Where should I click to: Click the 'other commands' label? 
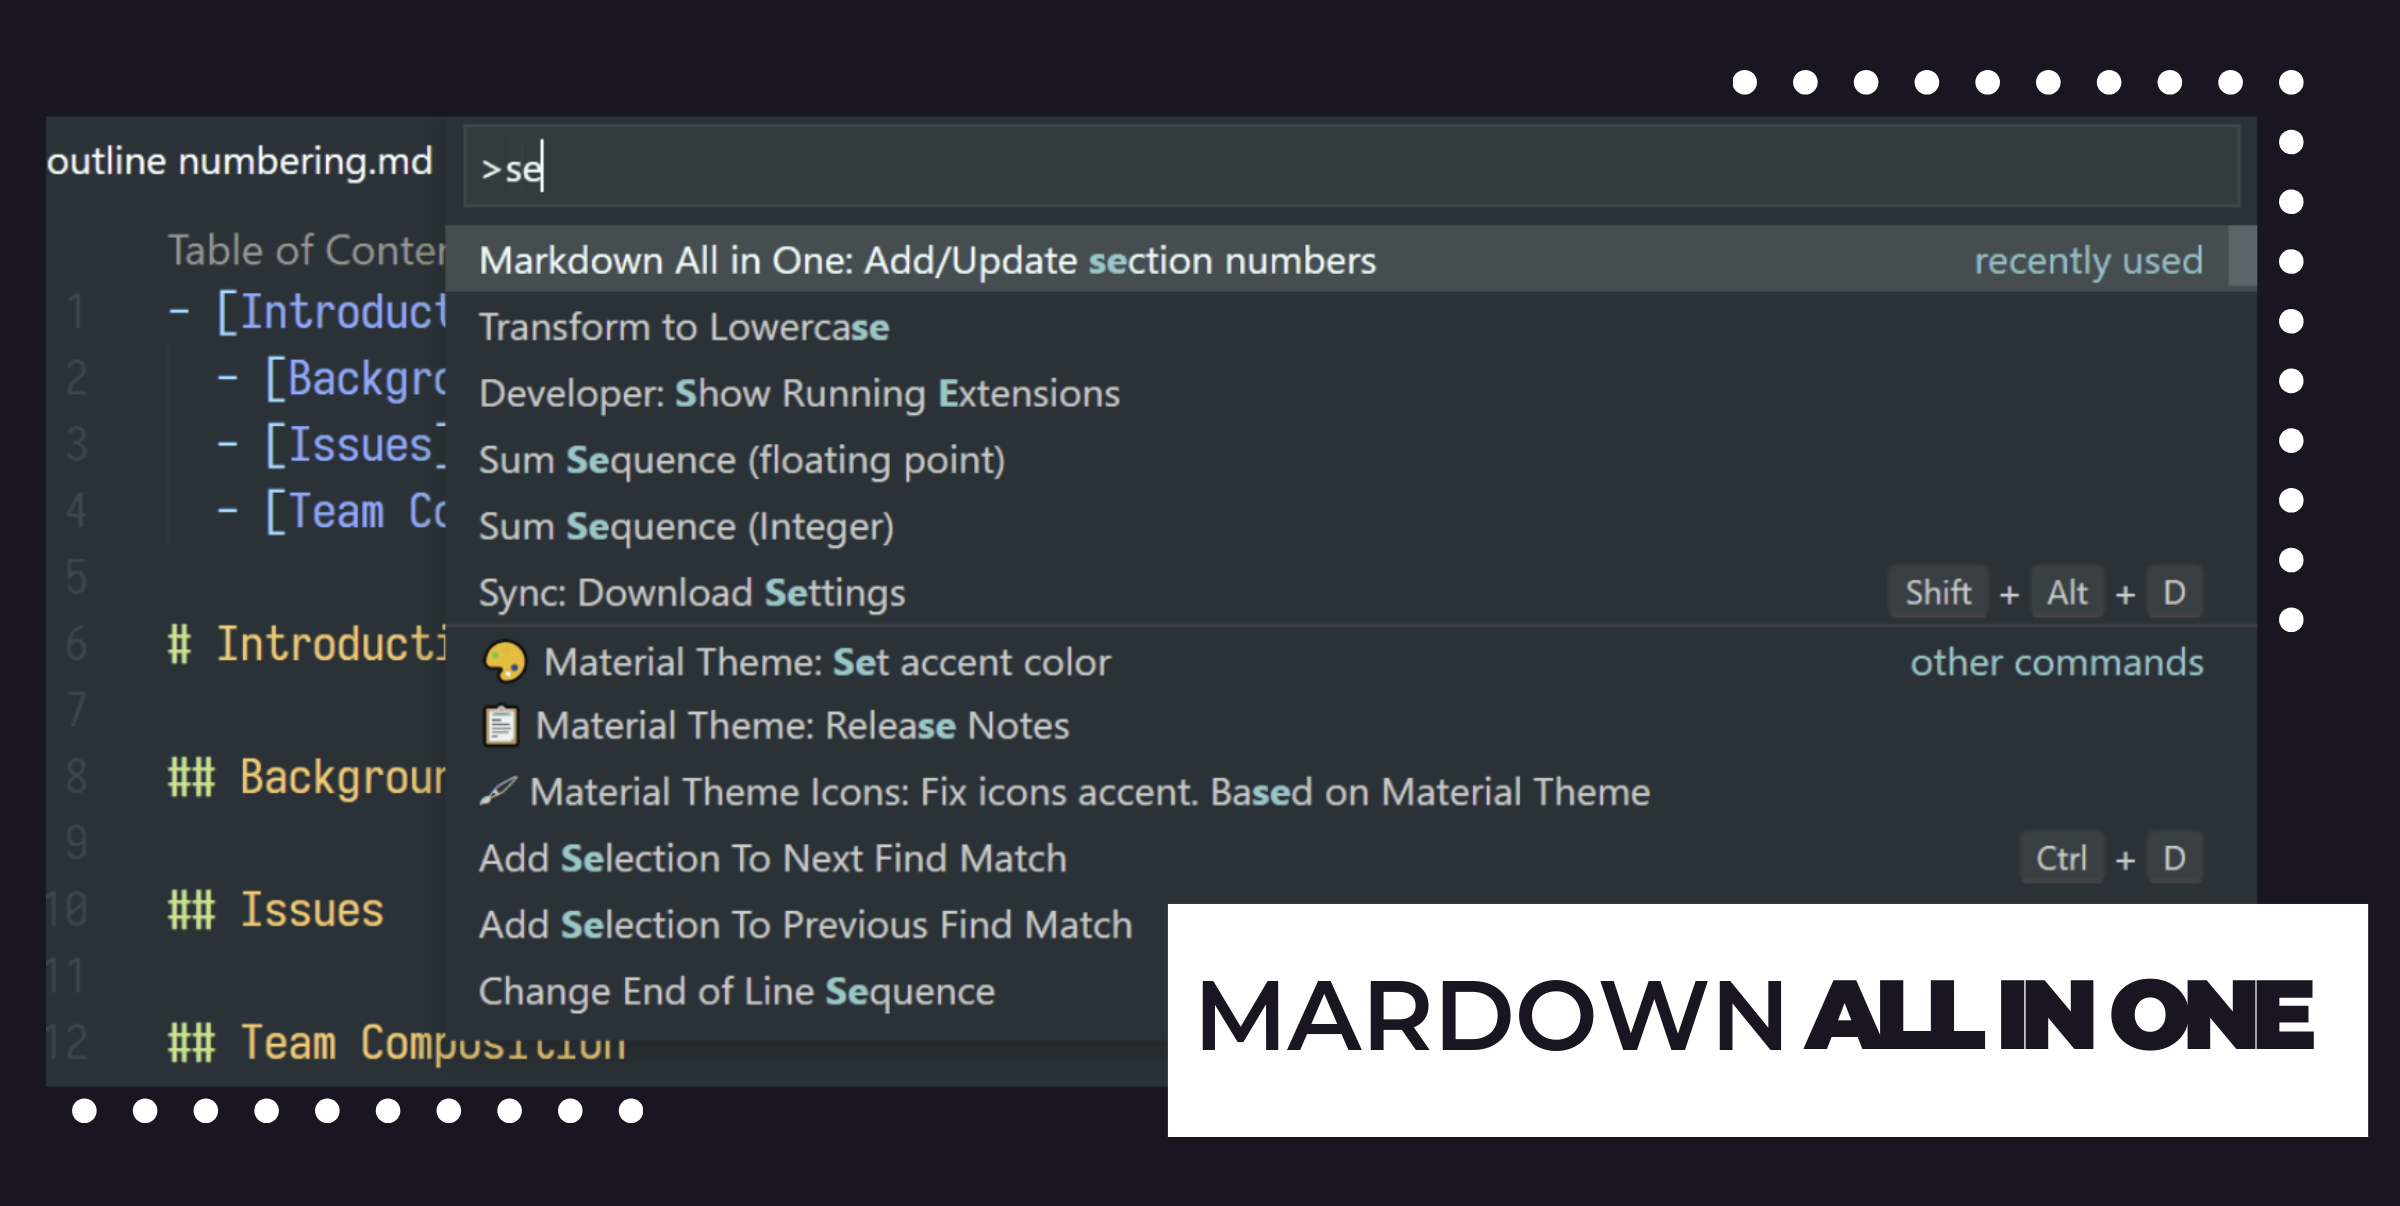click(2057, 662)
